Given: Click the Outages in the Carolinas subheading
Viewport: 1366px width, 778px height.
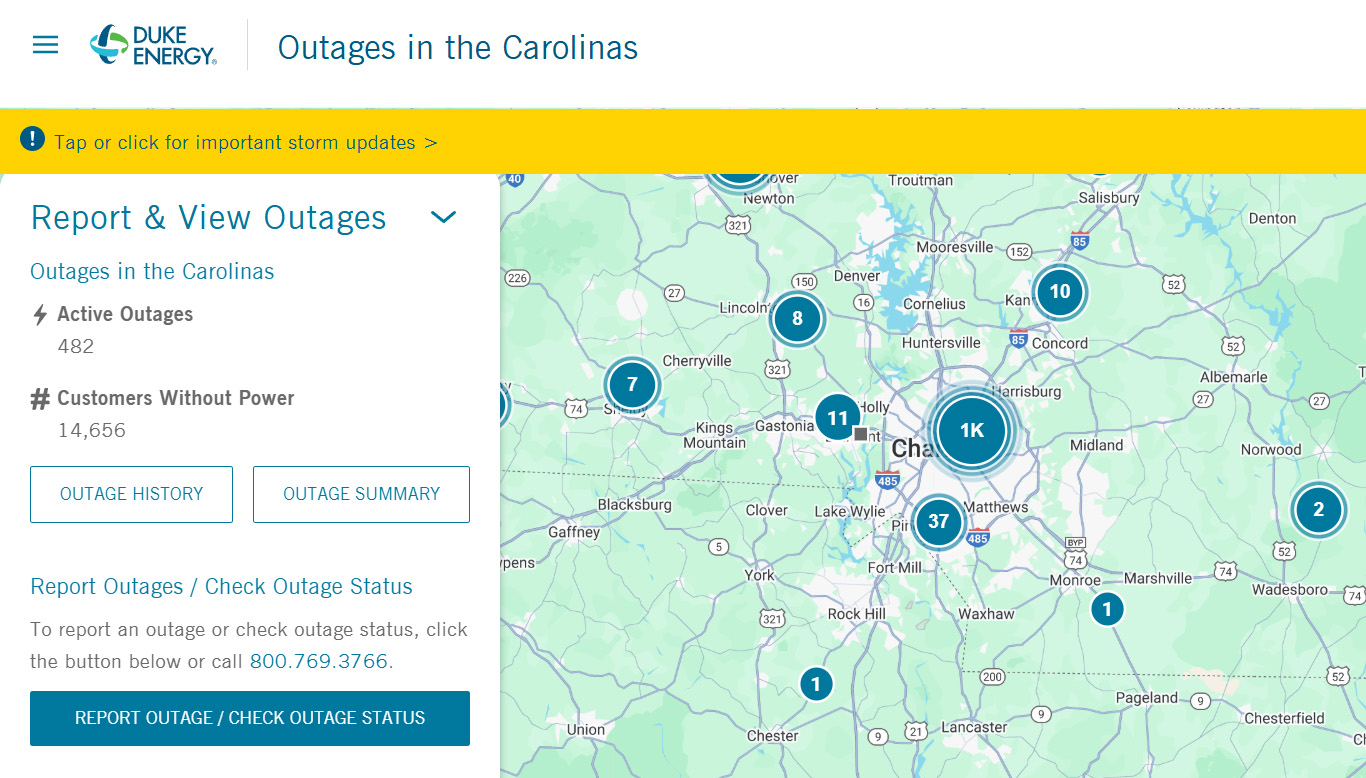Looking at the screenshot, I should click(152, 272).
